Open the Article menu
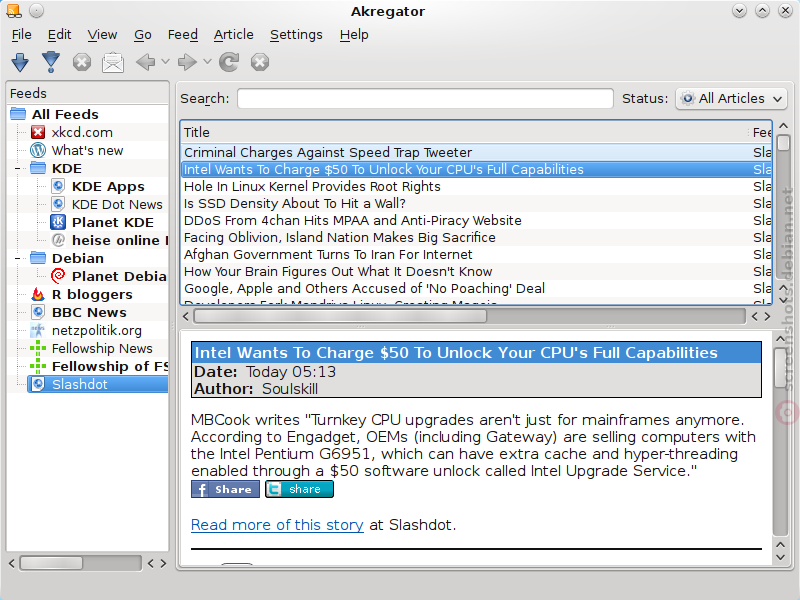 coord(234,35)
